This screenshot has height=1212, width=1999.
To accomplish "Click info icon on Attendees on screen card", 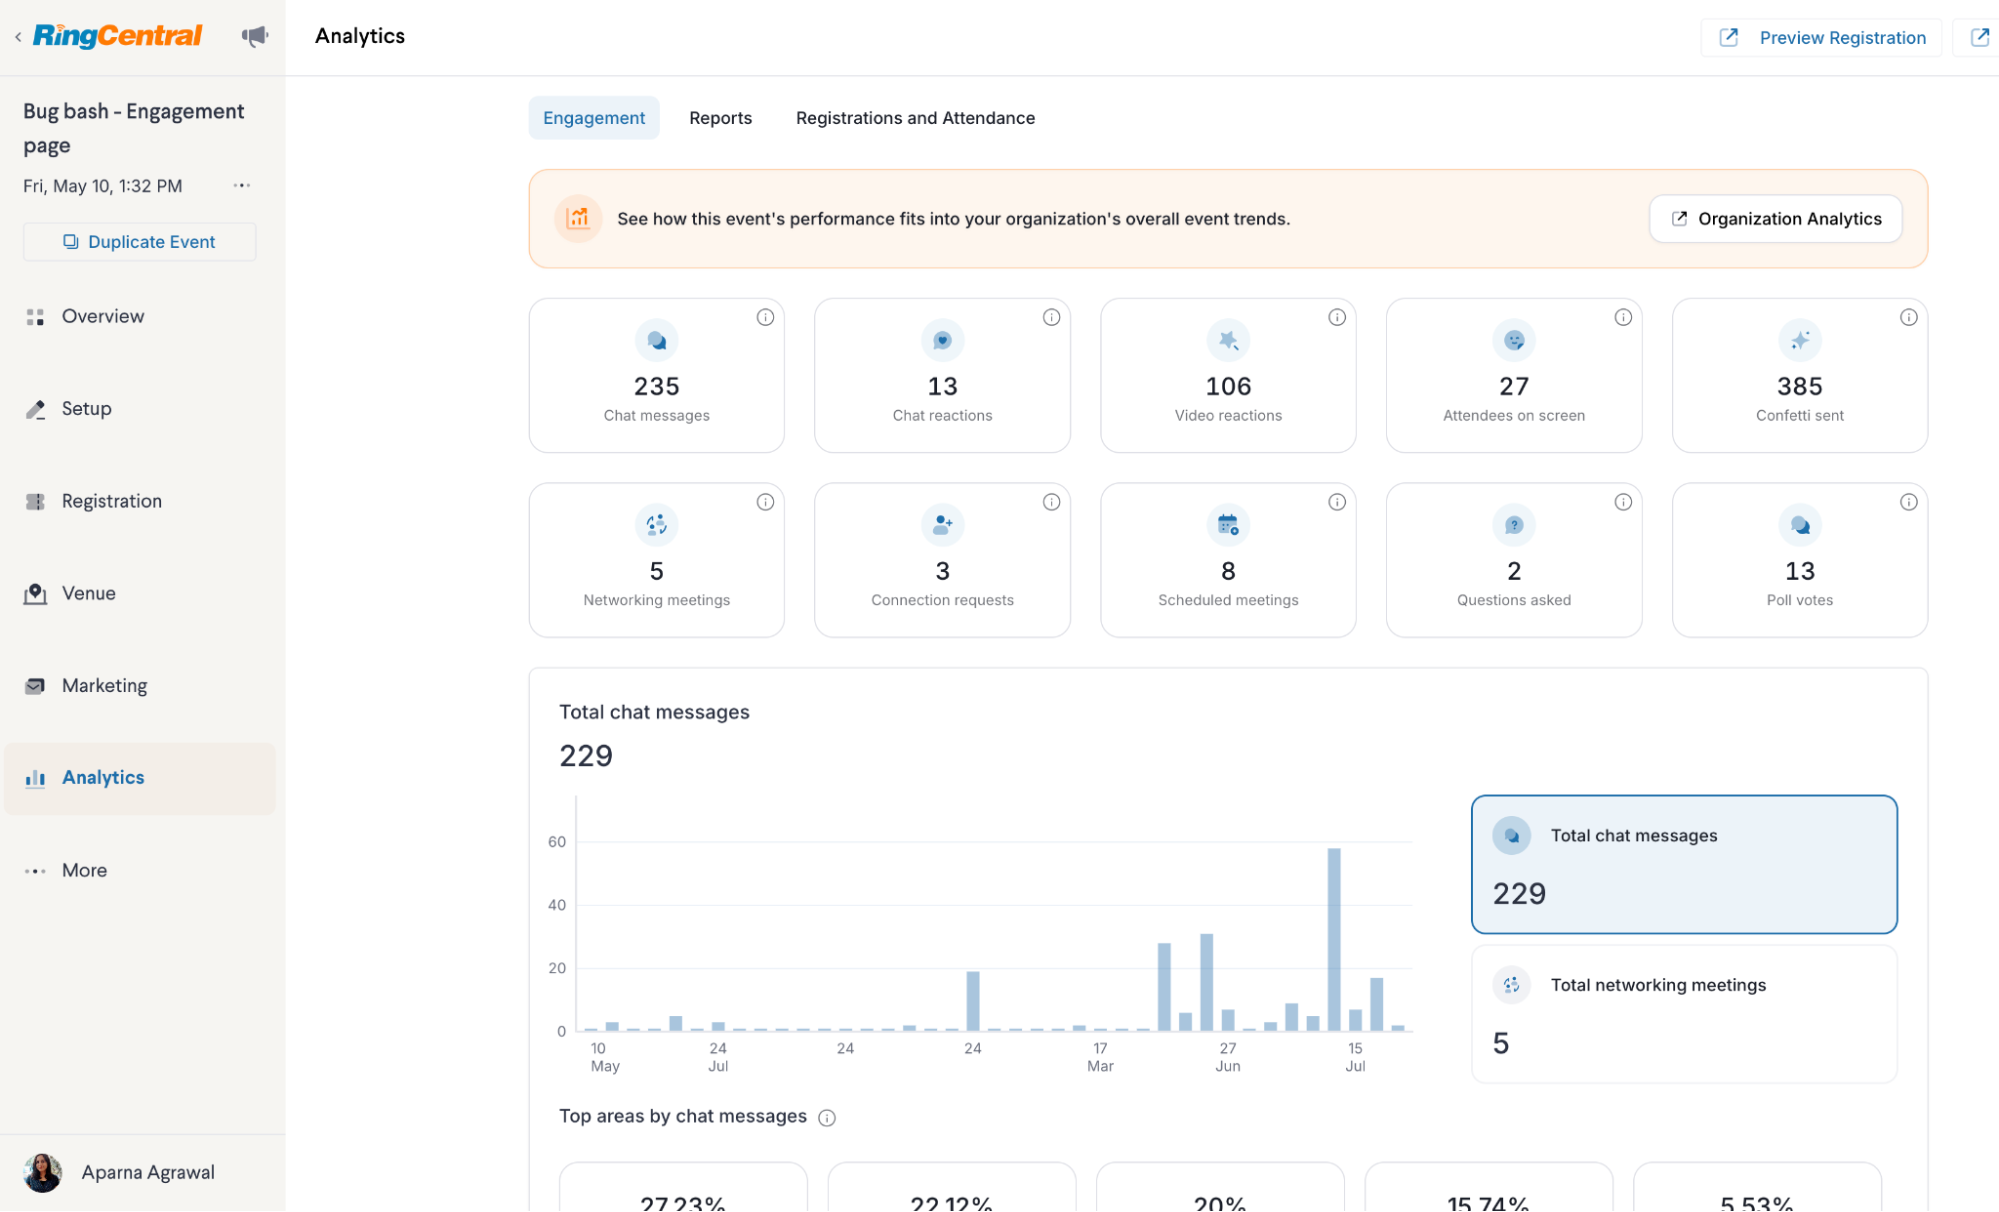I will pos(1623,317).
